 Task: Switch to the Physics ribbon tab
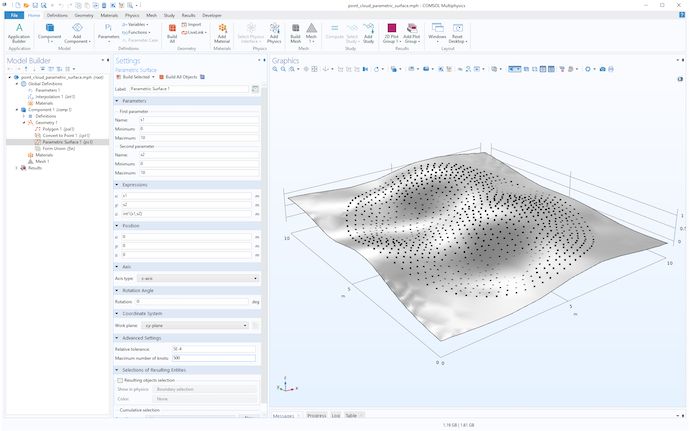(132, 15)
